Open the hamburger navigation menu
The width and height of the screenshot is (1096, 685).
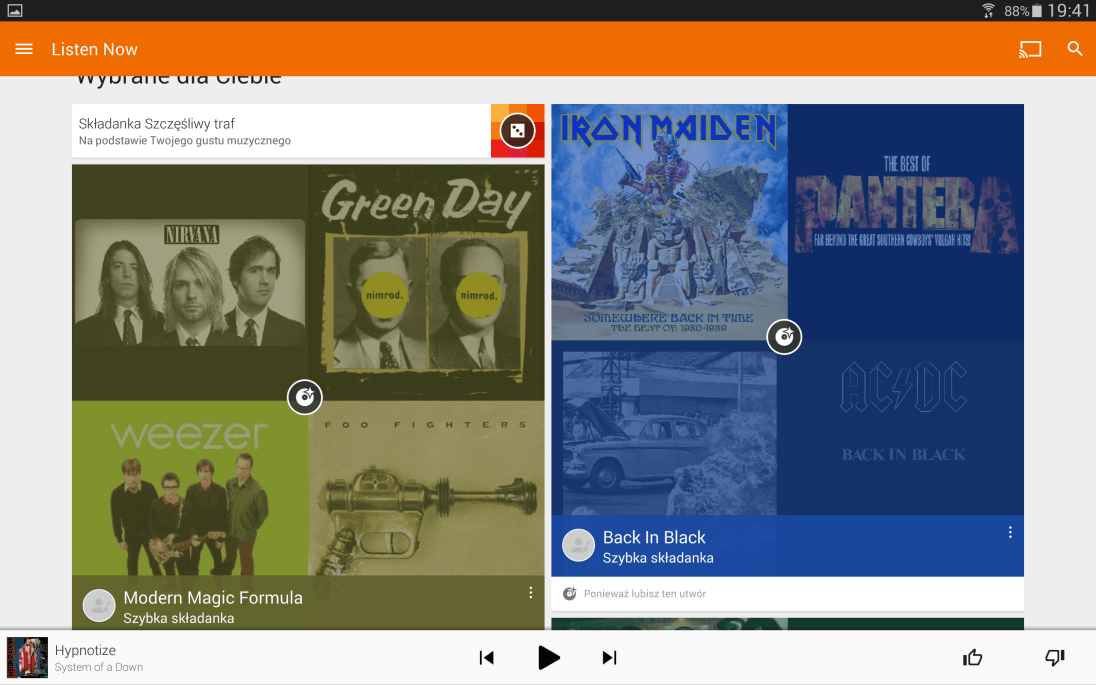point(24,49)
